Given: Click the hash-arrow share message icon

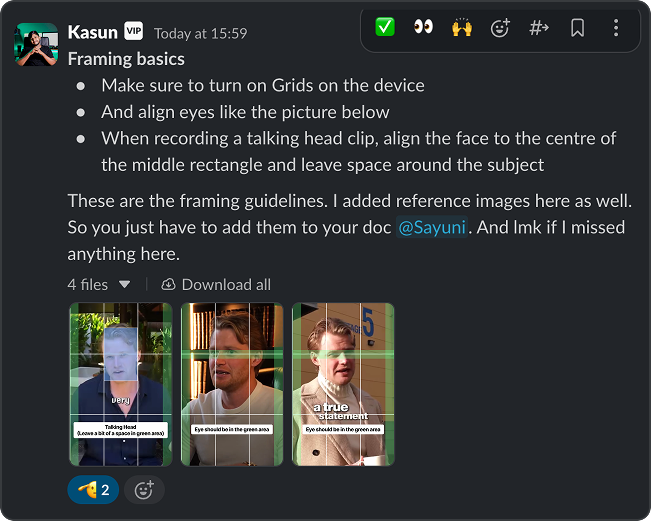Looking at the screenshot, I should click(539, 28).
